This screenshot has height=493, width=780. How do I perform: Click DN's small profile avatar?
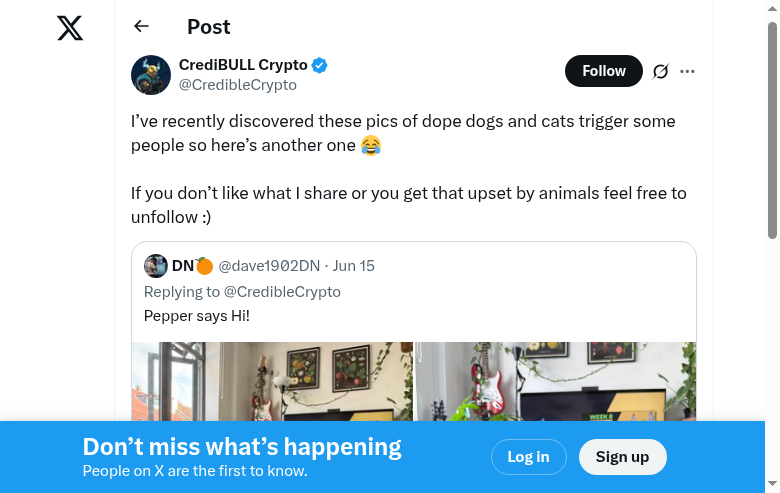click(155, 266)
